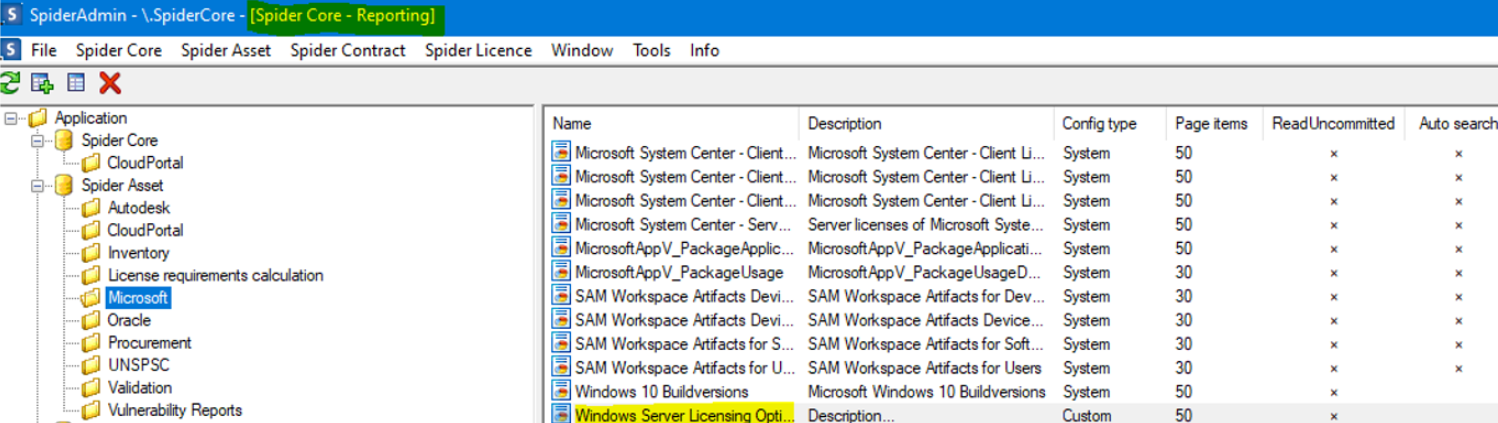Click the UNSPSC folder icon
Screen dimensions: 1498x423
[x=91, y=365]
